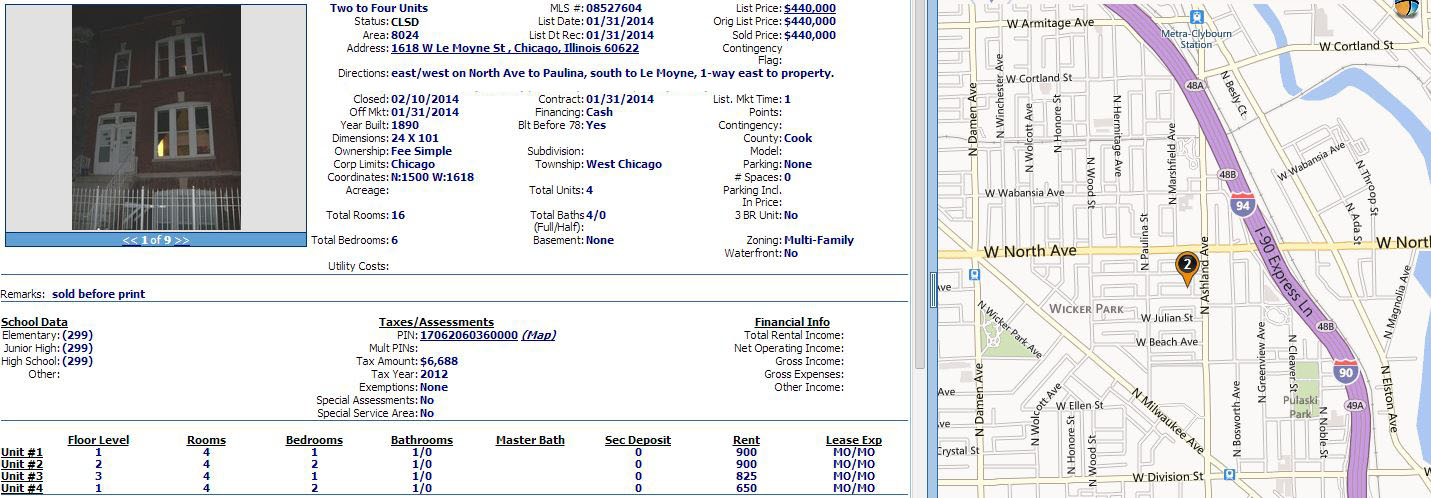Click the Year Built value 1890

pos(405,125)
